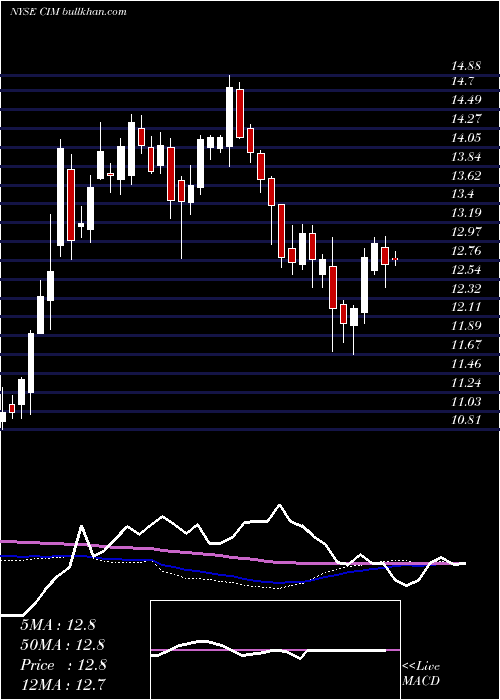Click the 14.27 price axis label
Viewport: 500px width, 700px height.
pyautogui.click(x=466, y=119)
